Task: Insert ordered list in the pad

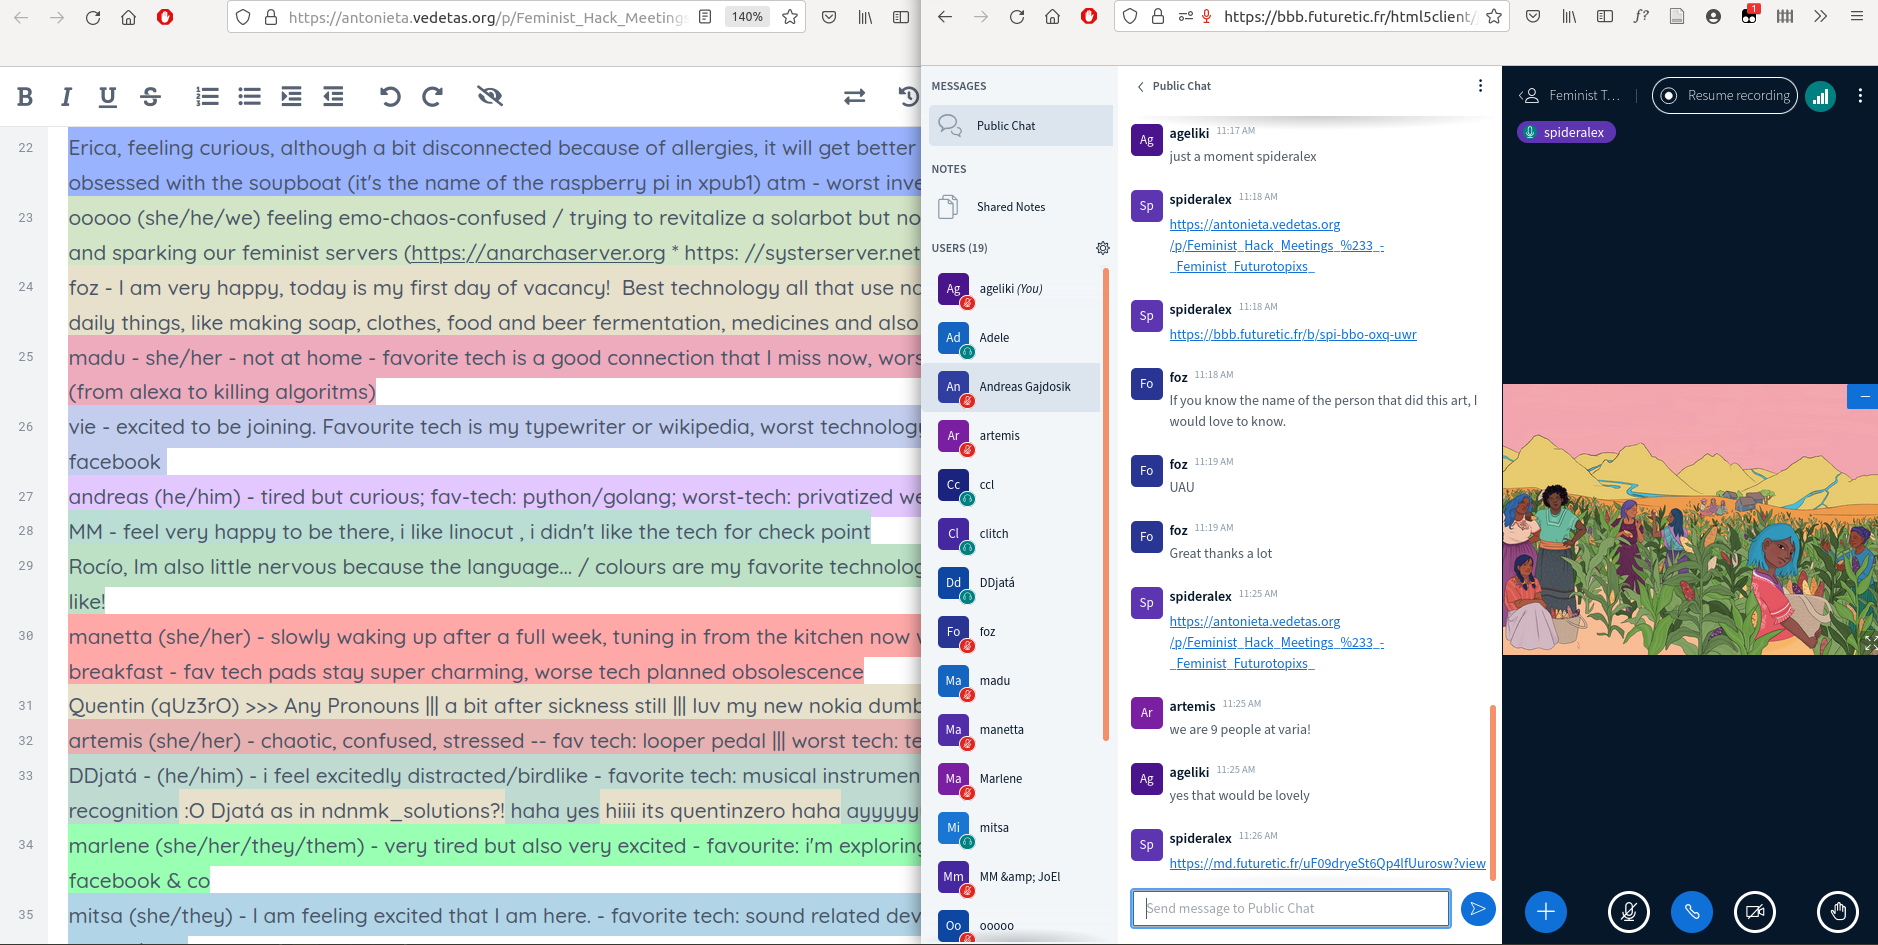Action: click(207, 97)
